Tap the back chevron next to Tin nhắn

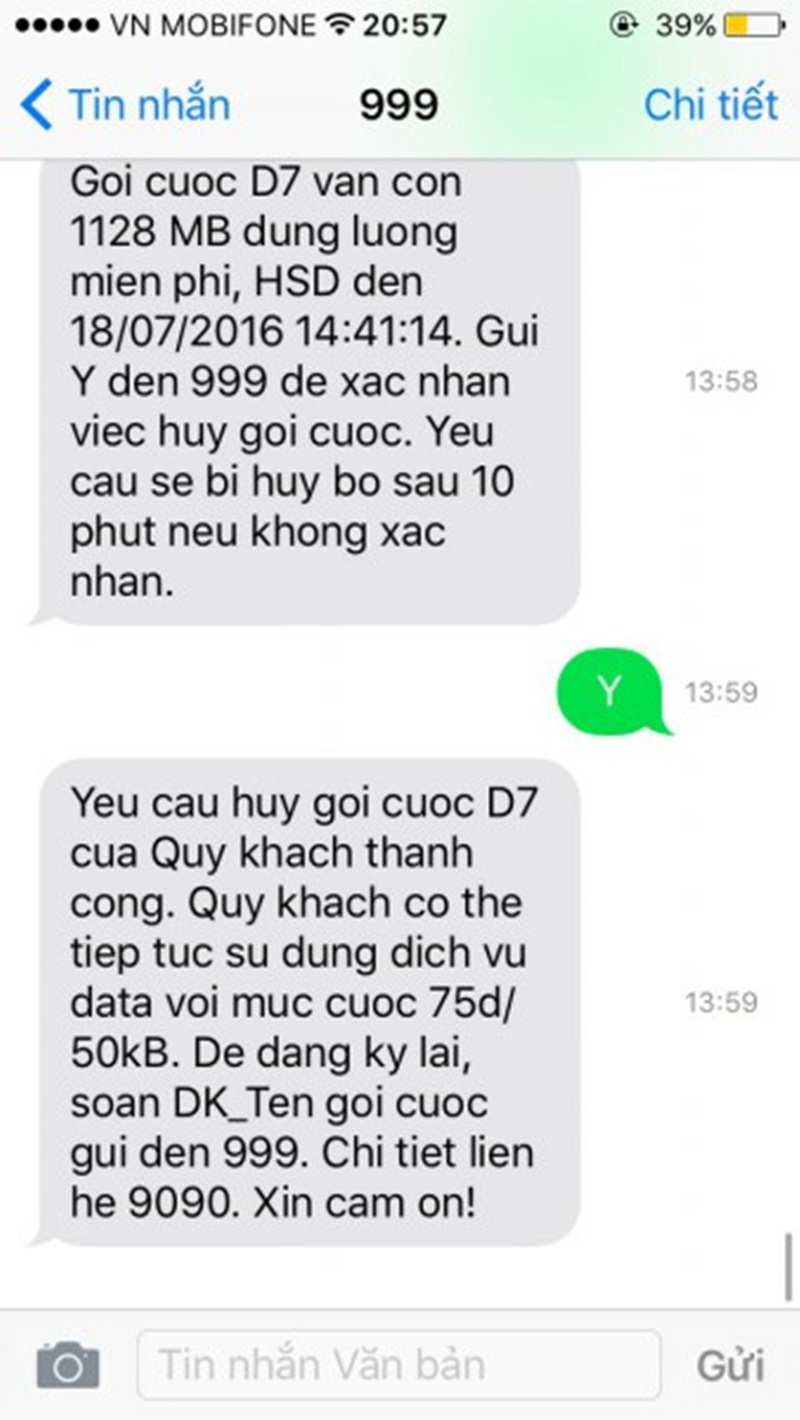point(36,105)
